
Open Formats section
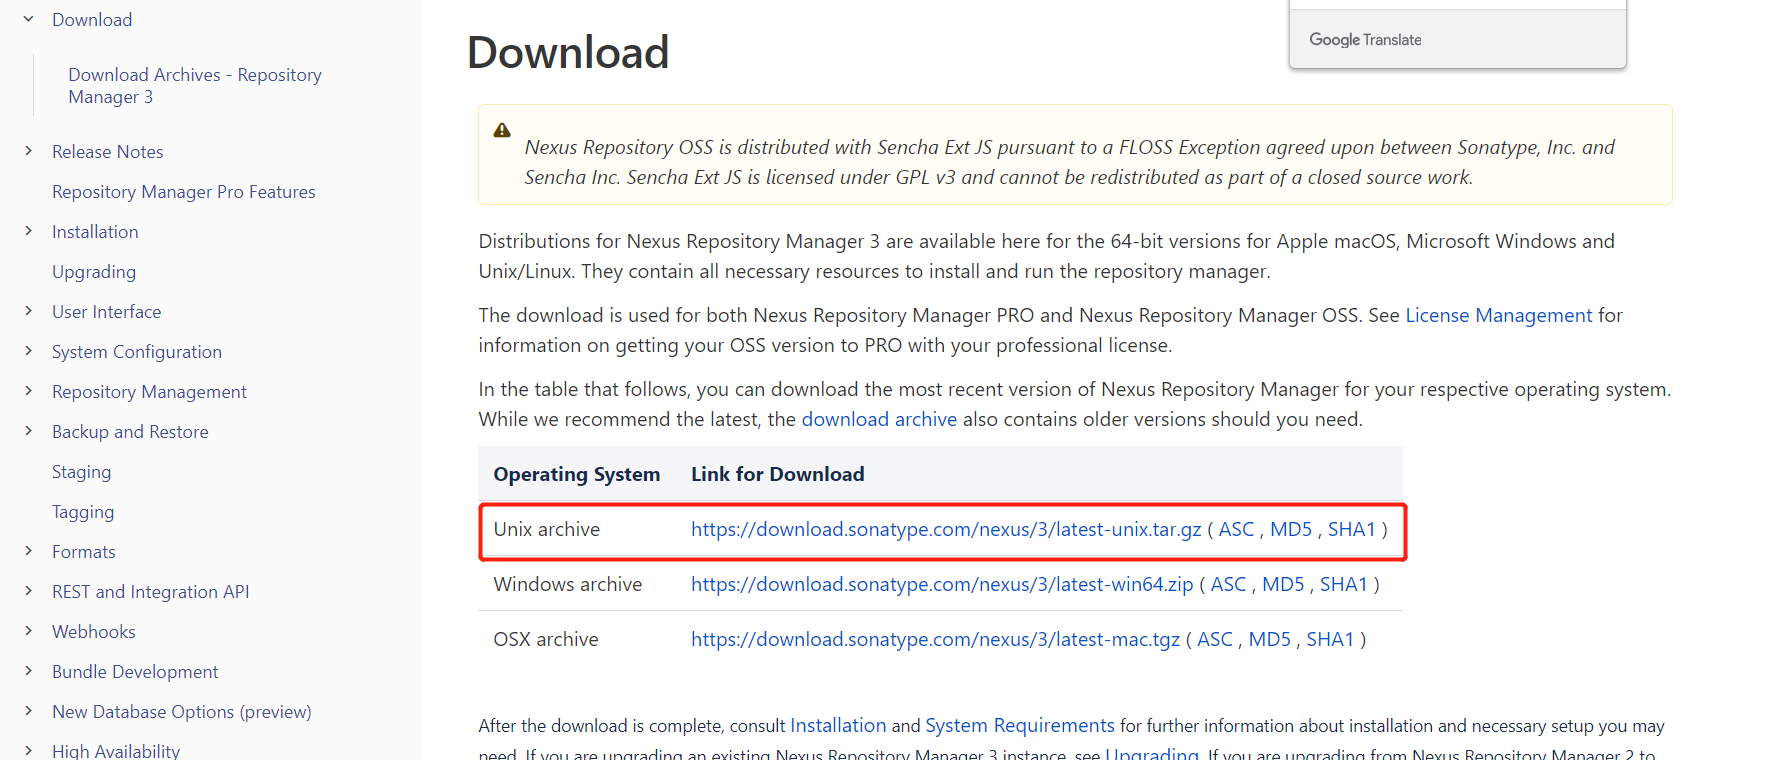(84, 552)
